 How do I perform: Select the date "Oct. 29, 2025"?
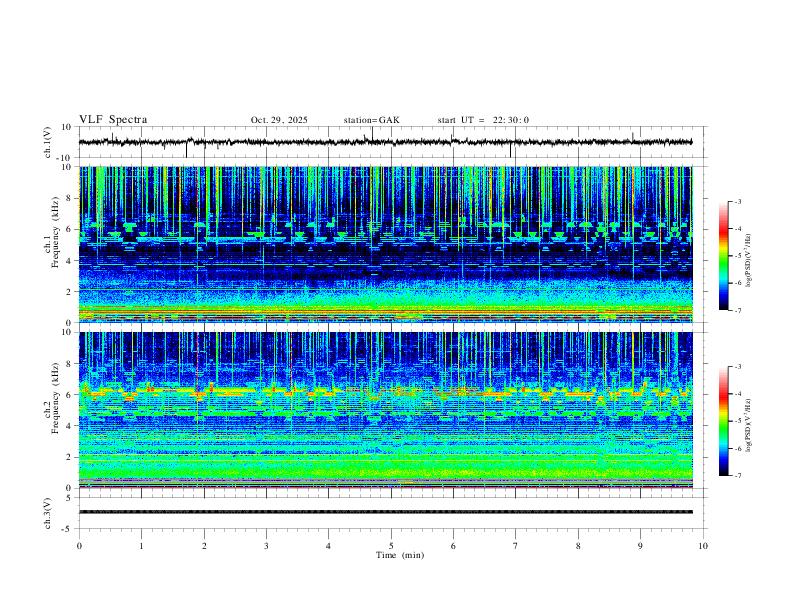[279, 120]
